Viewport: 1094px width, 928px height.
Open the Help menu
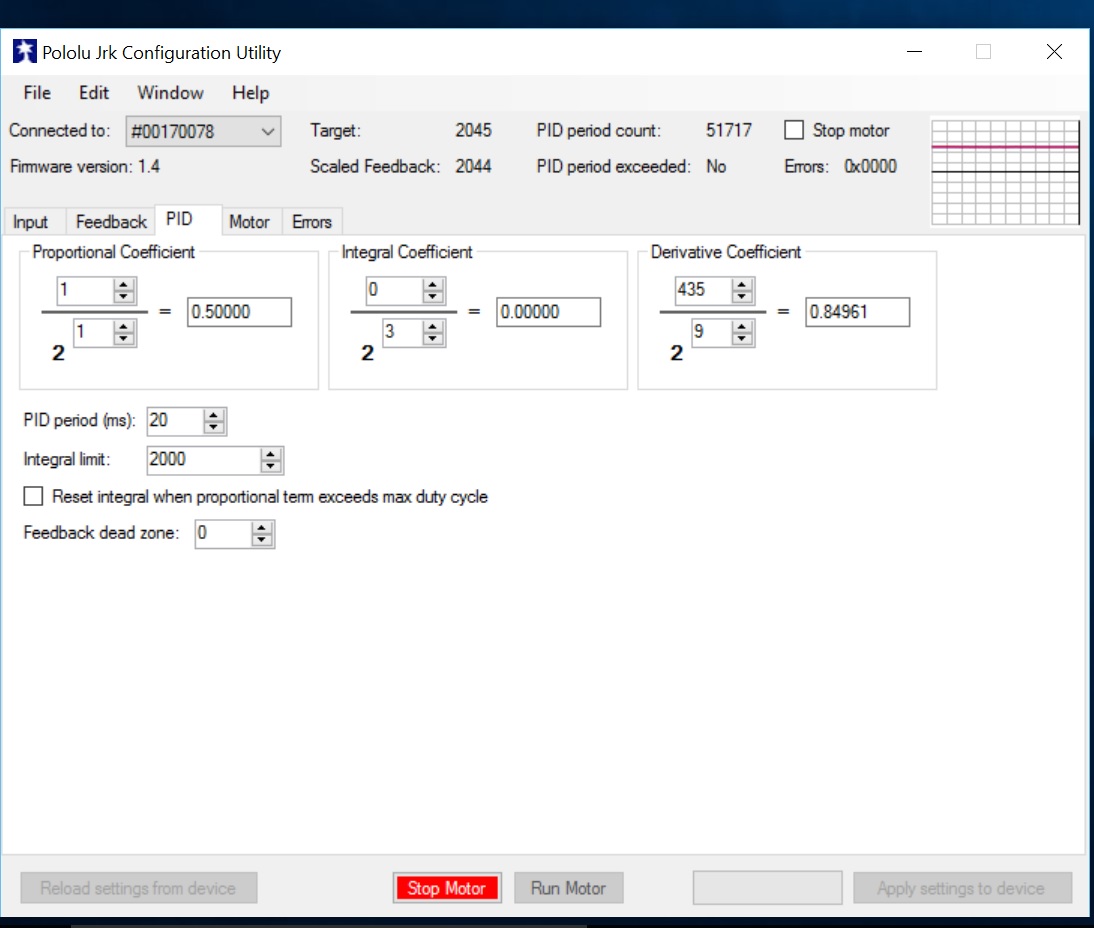pyautogui.click(x=250, y=93)
